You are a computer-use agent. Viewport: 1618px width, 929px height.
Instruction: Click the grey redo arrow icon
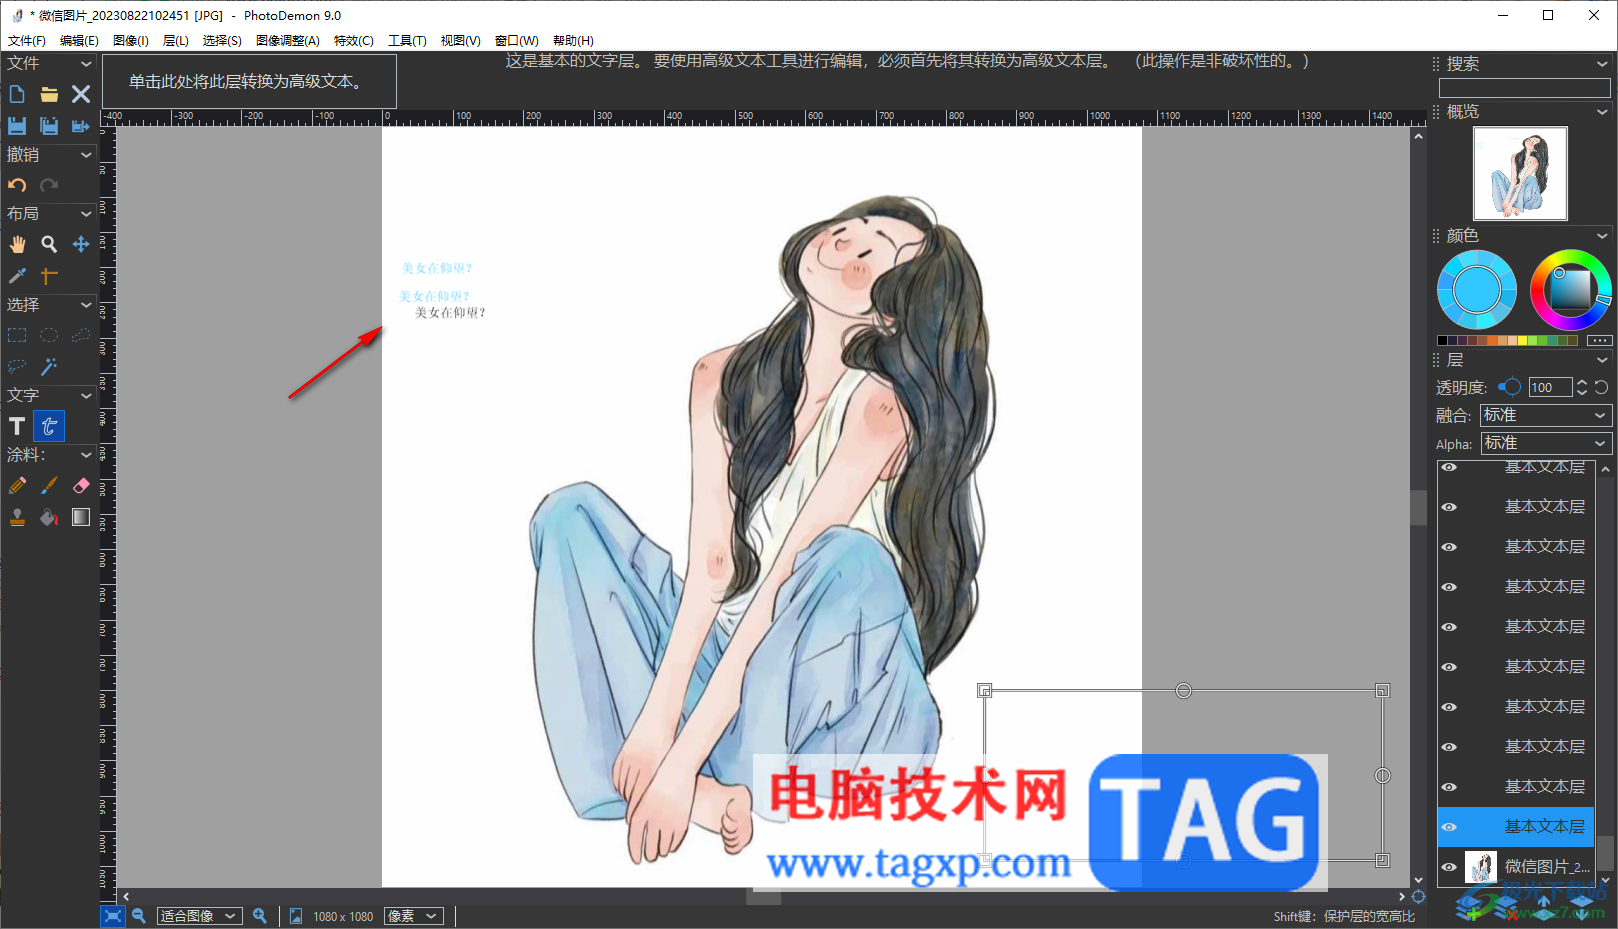[x=49, y=185]
